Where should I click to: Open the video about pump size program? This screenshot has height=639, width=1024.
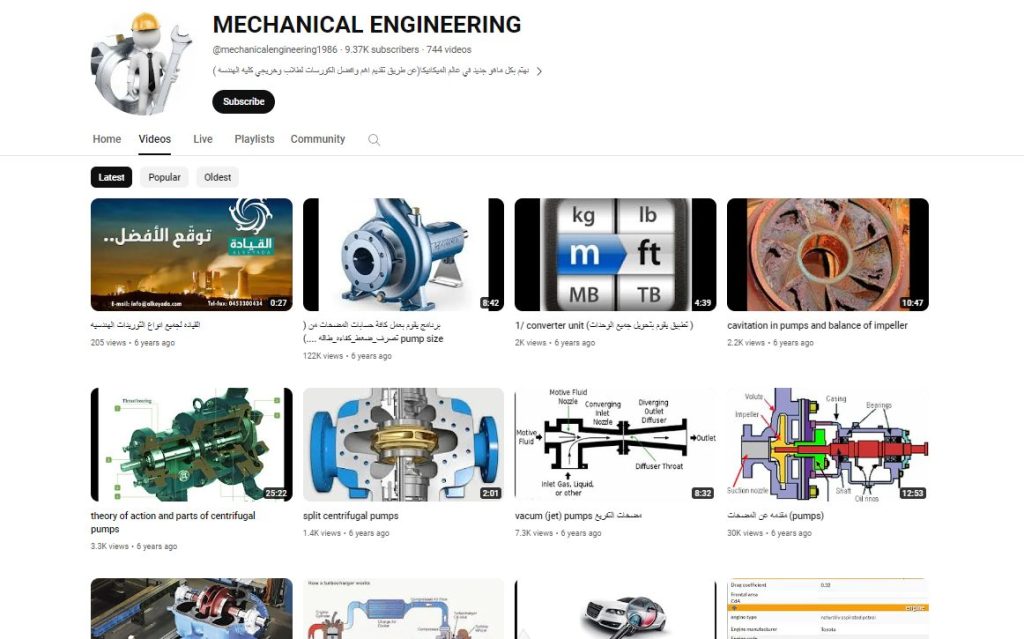(402, 253)
